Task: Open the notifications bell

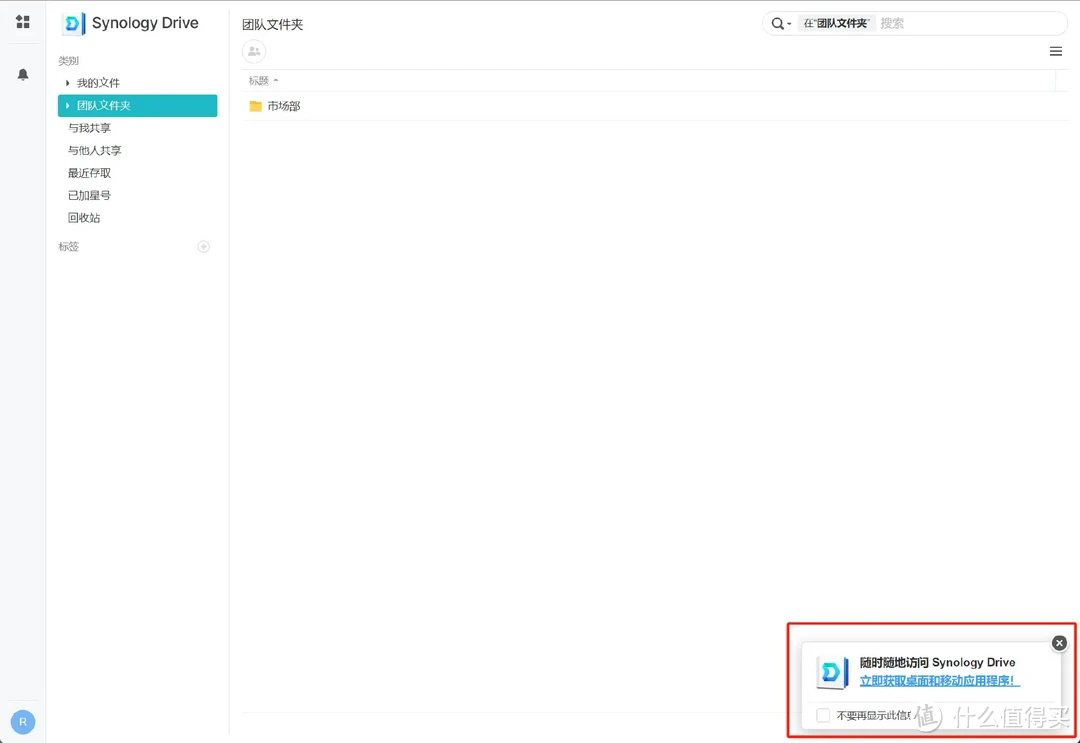Action: pyautogui.click(x=23, y=74)
